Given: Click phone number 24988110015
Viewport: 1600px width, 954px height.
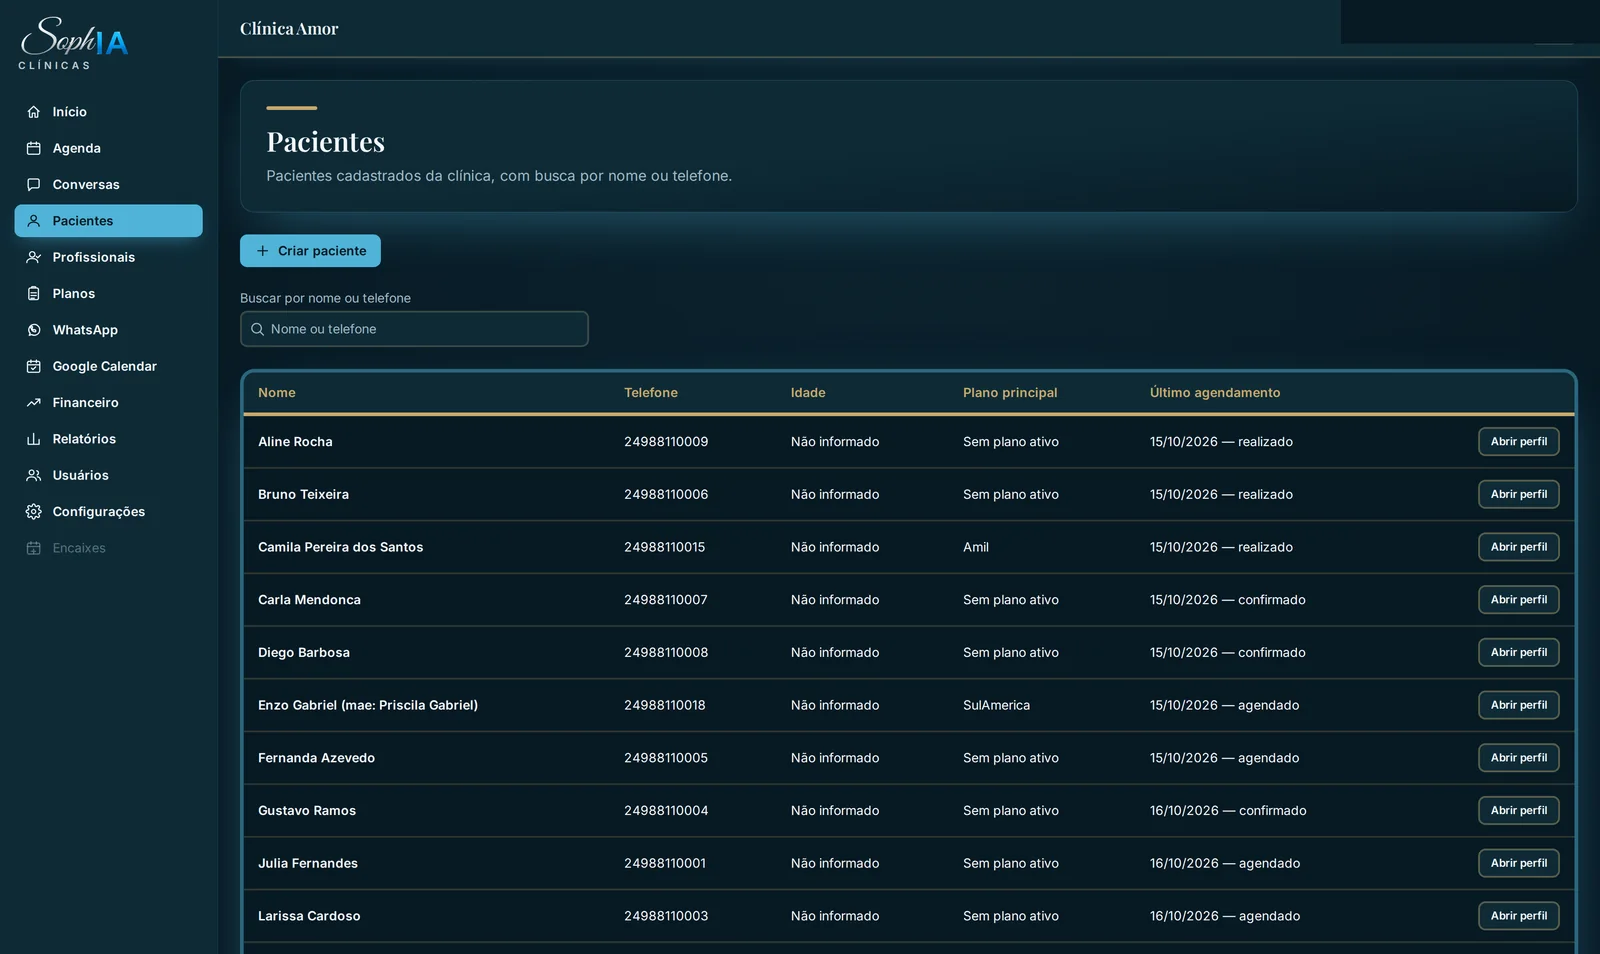Looking at the screenshot, I should 665,547.
